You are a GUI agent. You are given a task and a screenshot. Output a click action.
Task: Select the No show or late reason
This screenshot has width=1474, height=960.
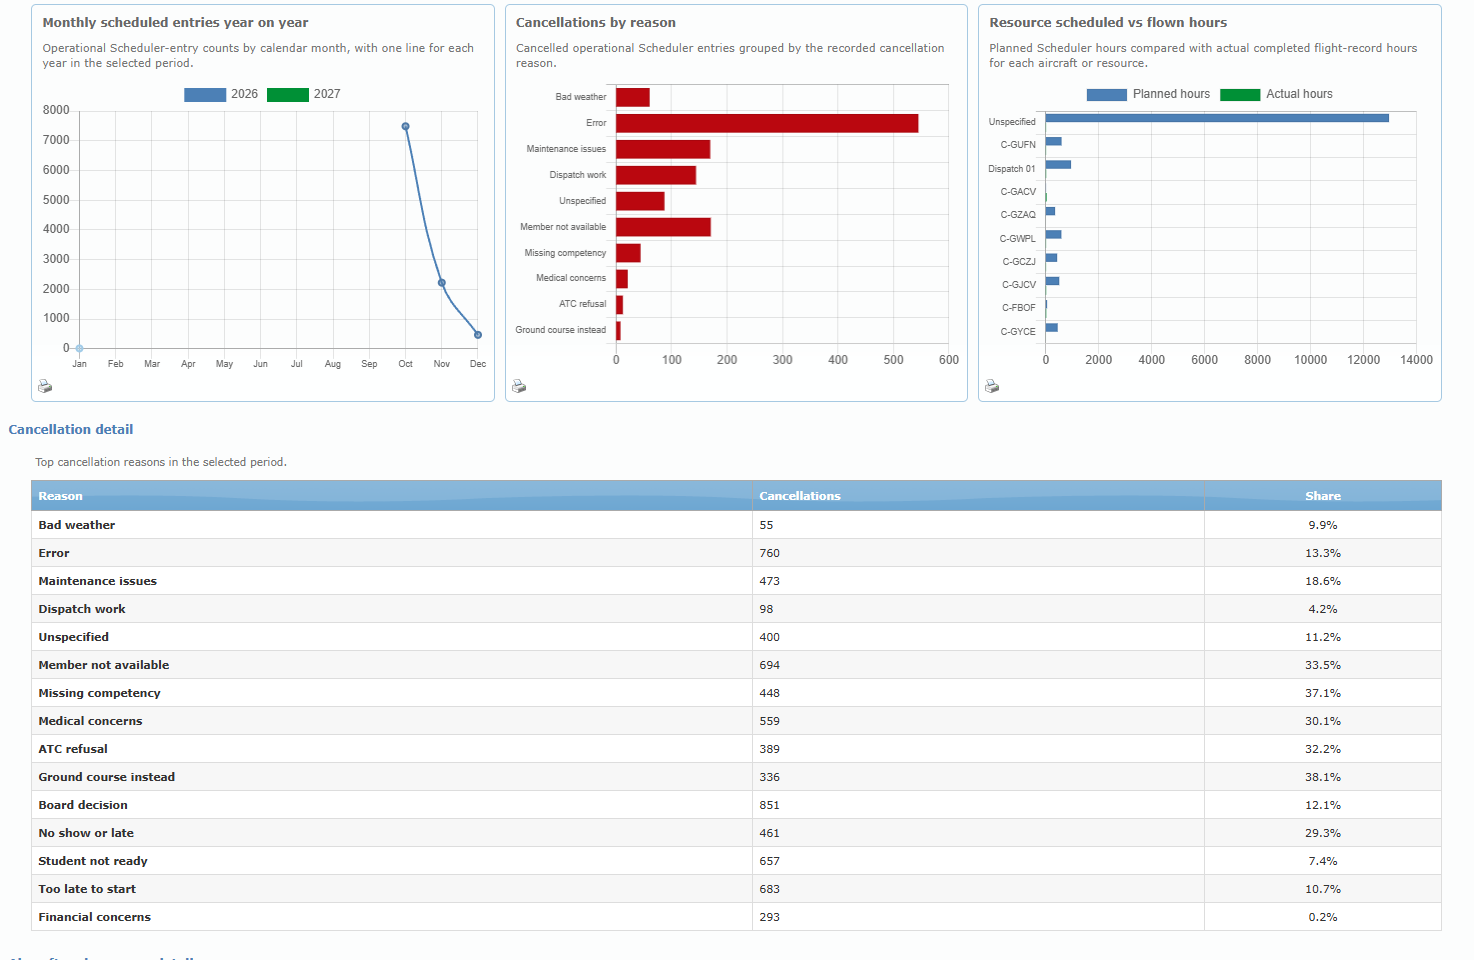[x=86, y=833]
